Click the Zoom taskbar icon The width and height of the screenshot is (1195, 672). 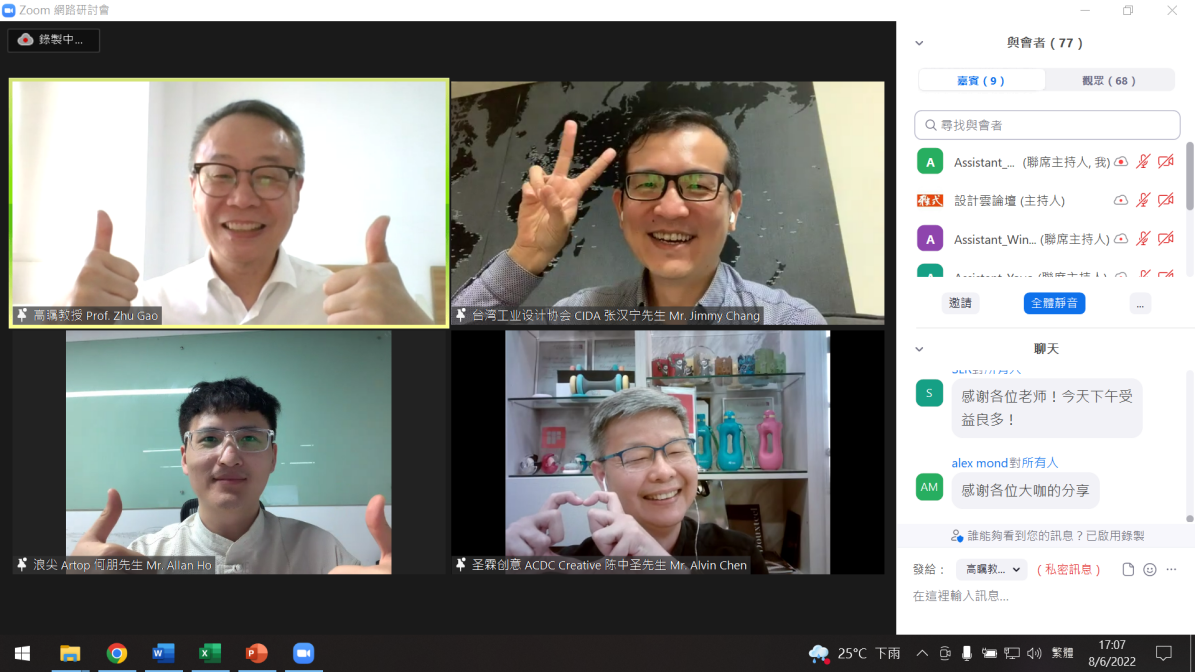[303, 654]
